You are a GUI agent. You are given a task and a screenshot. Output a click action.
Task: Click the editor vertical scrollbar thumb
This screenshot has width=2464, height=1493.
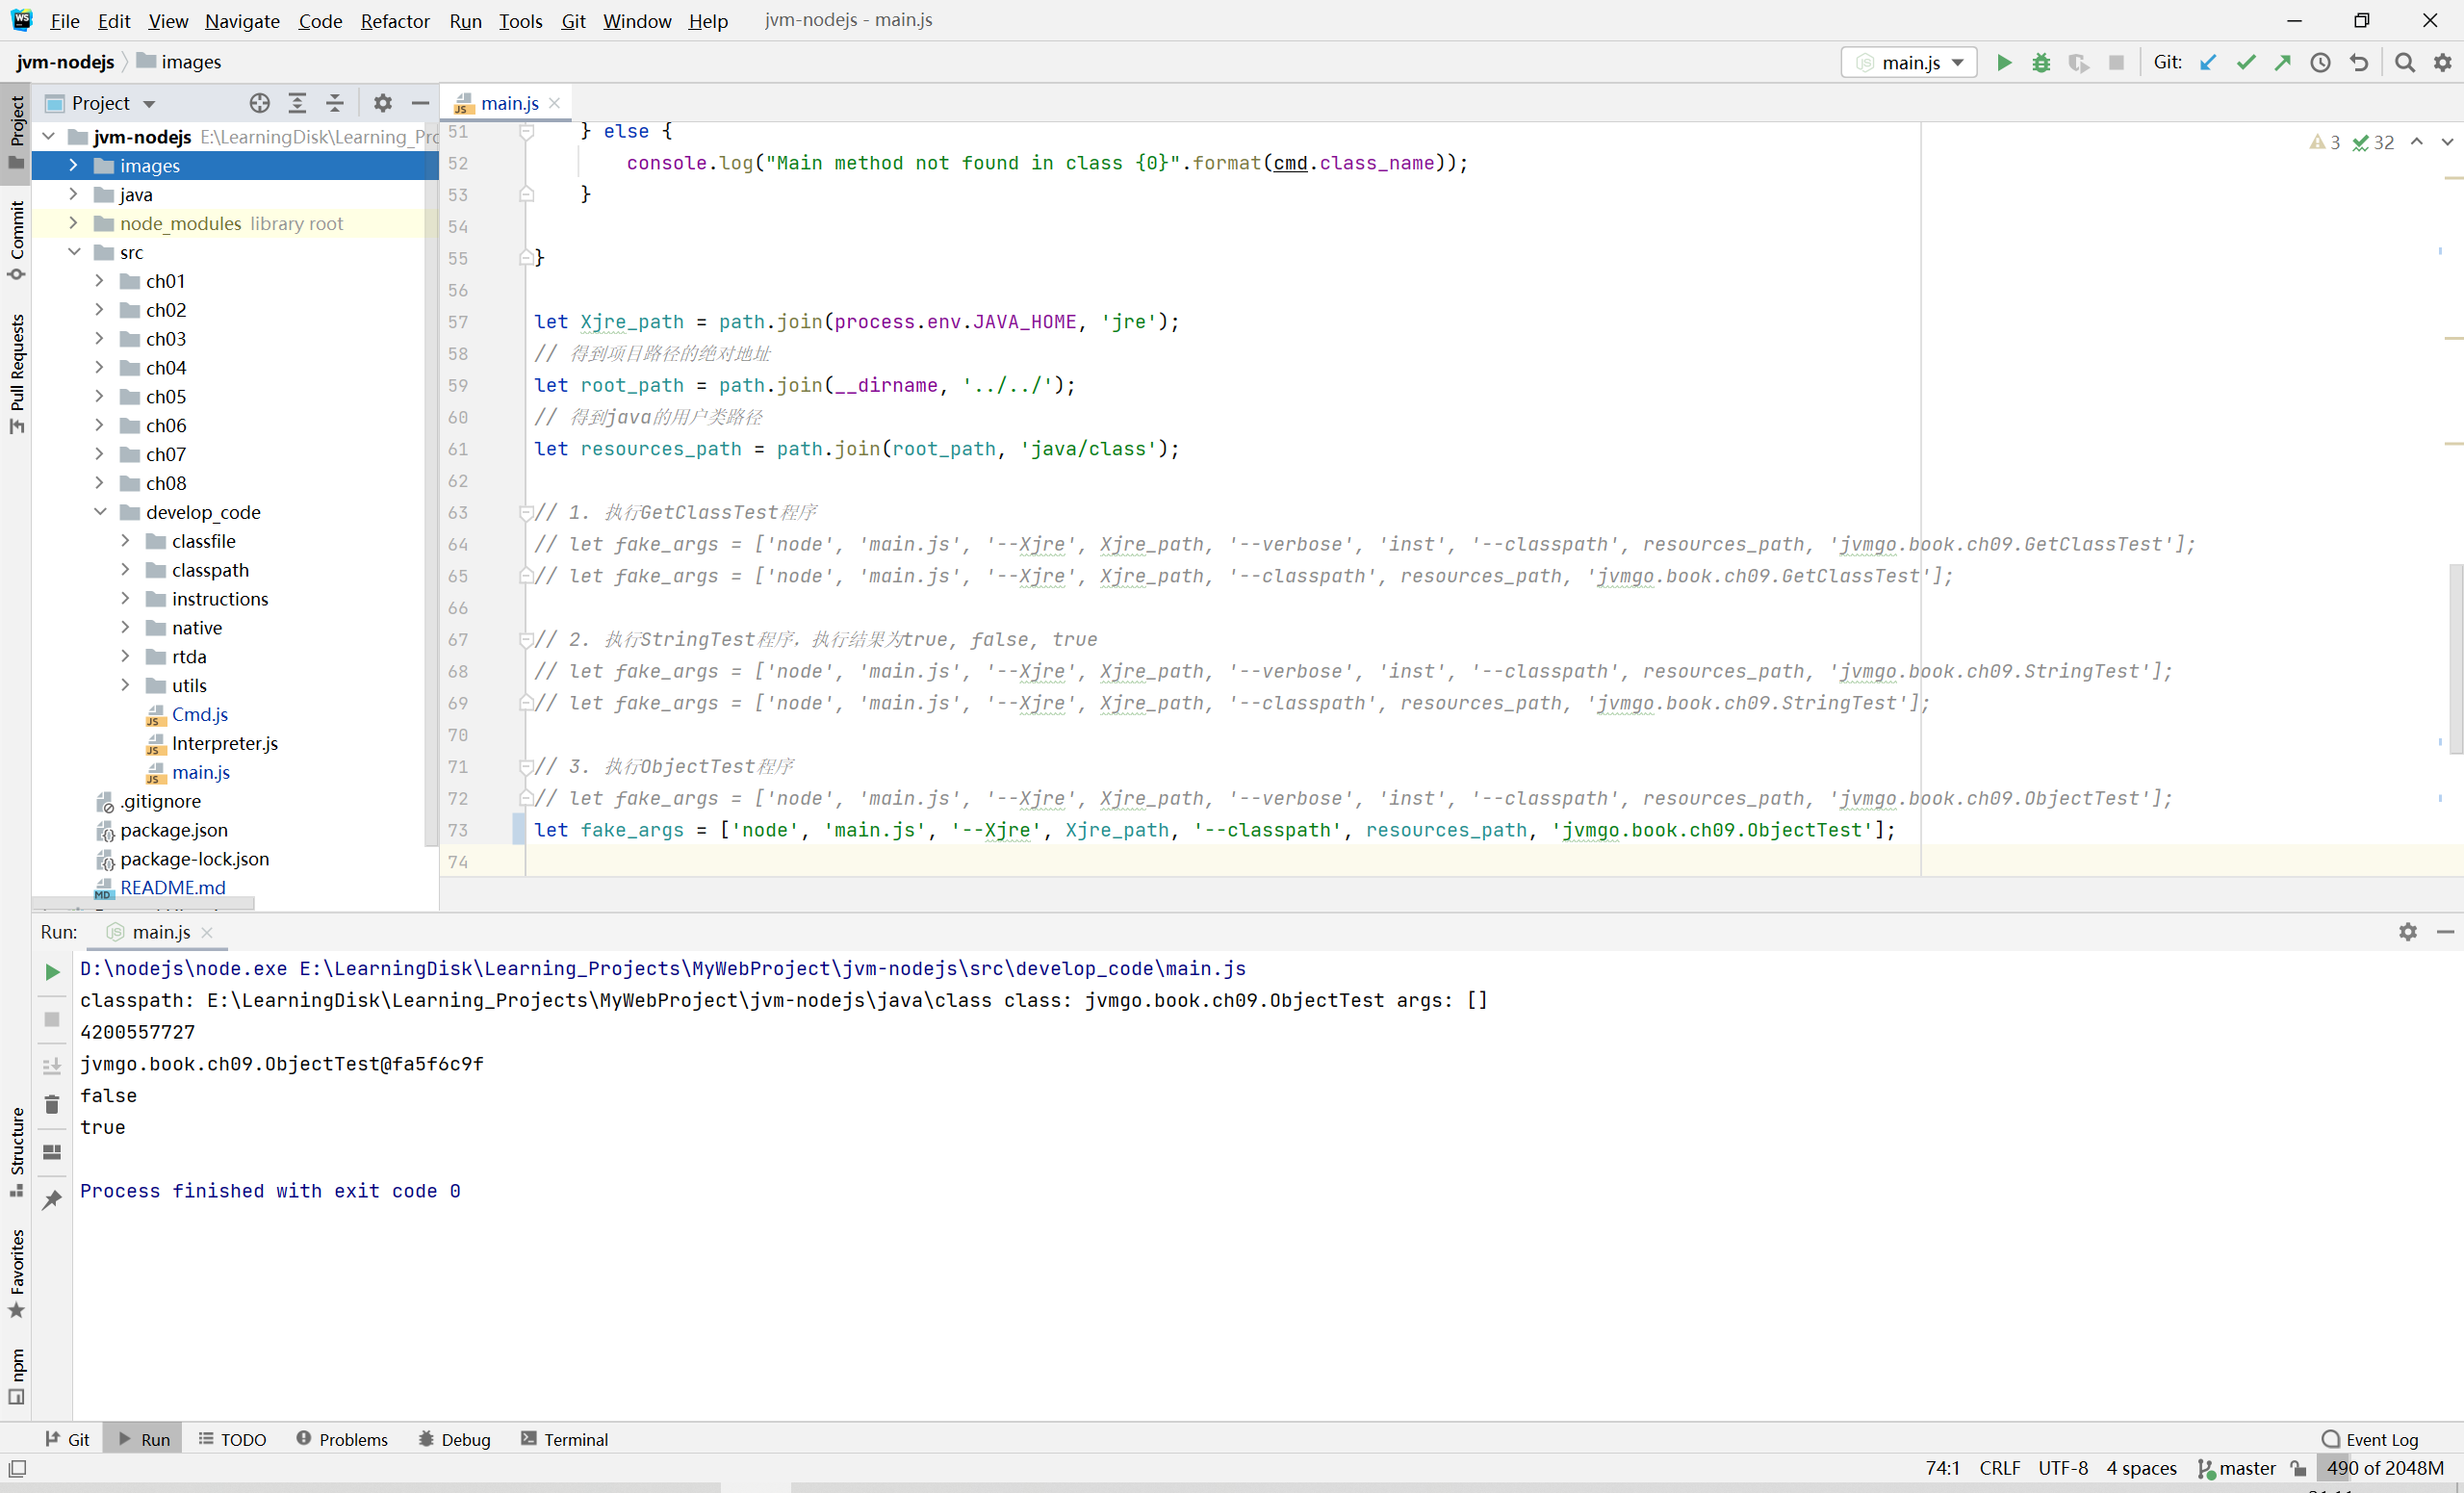[2455, 660]
